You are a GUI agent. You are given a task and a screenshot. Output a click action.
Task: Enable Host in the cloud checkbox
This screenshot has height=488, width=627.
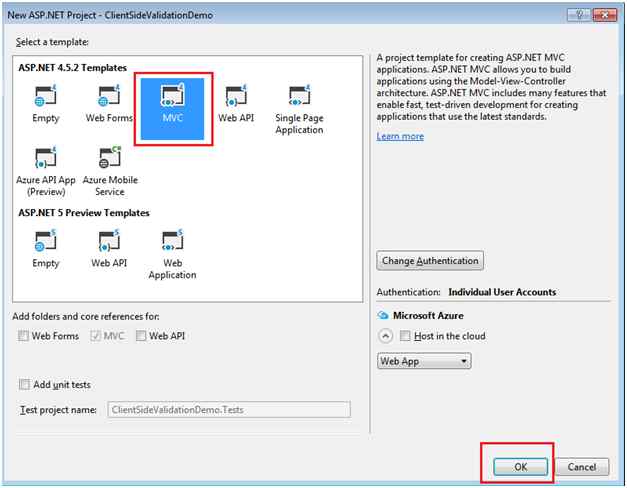click(405, 336)
